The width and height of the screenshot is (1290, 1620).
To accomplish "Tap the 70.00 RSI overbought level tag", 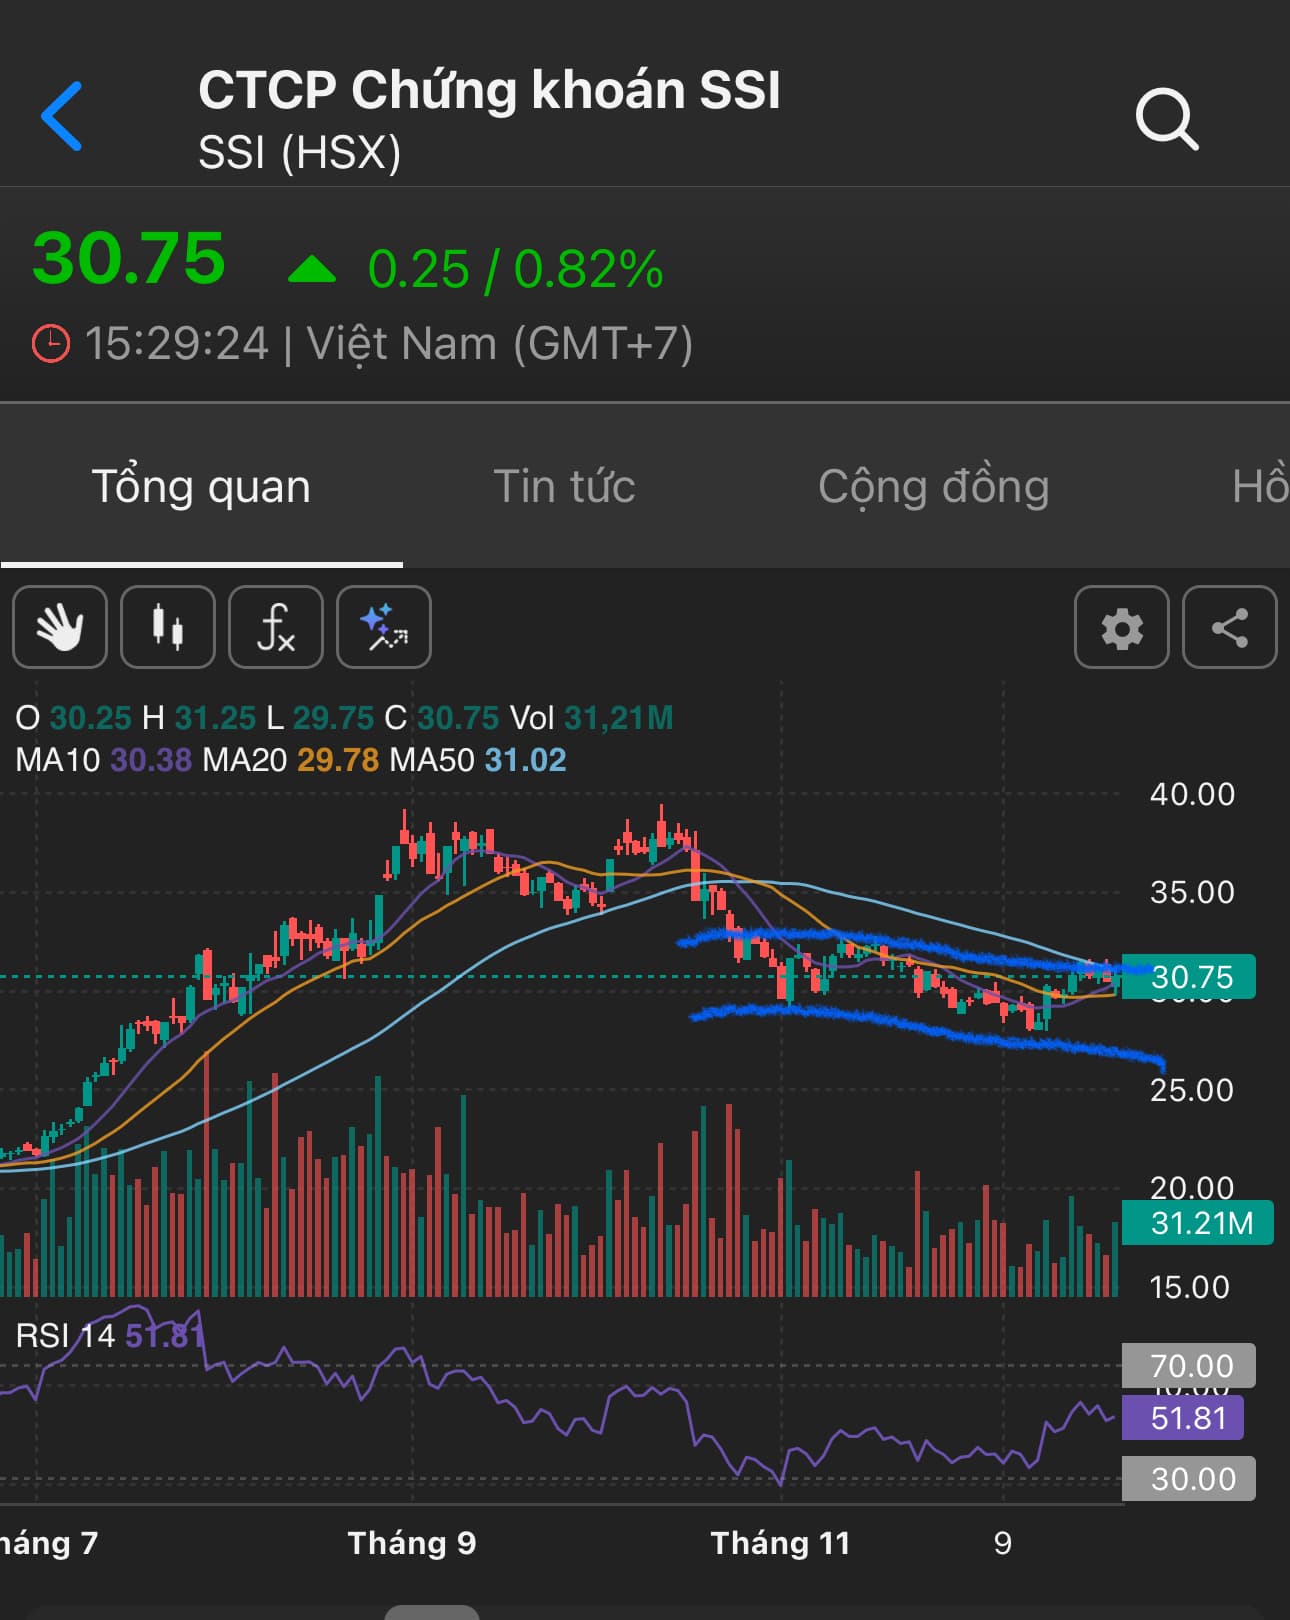I will pos(1189,1365).
